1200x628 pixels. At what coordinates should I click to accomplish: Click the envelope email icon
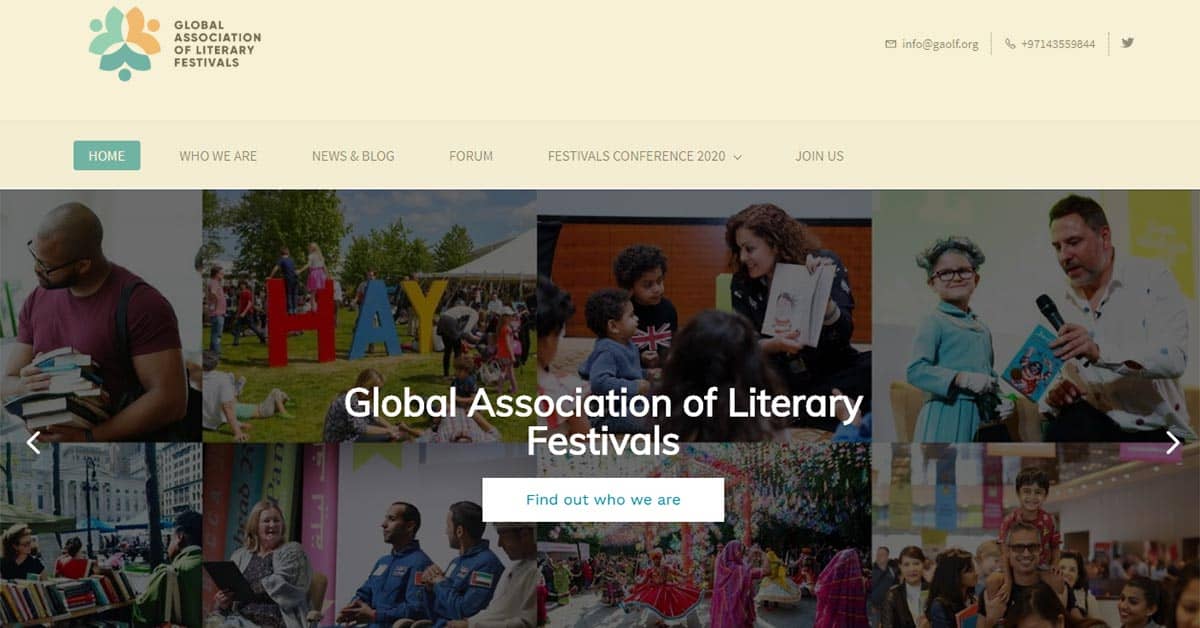[x=890, y=44]
